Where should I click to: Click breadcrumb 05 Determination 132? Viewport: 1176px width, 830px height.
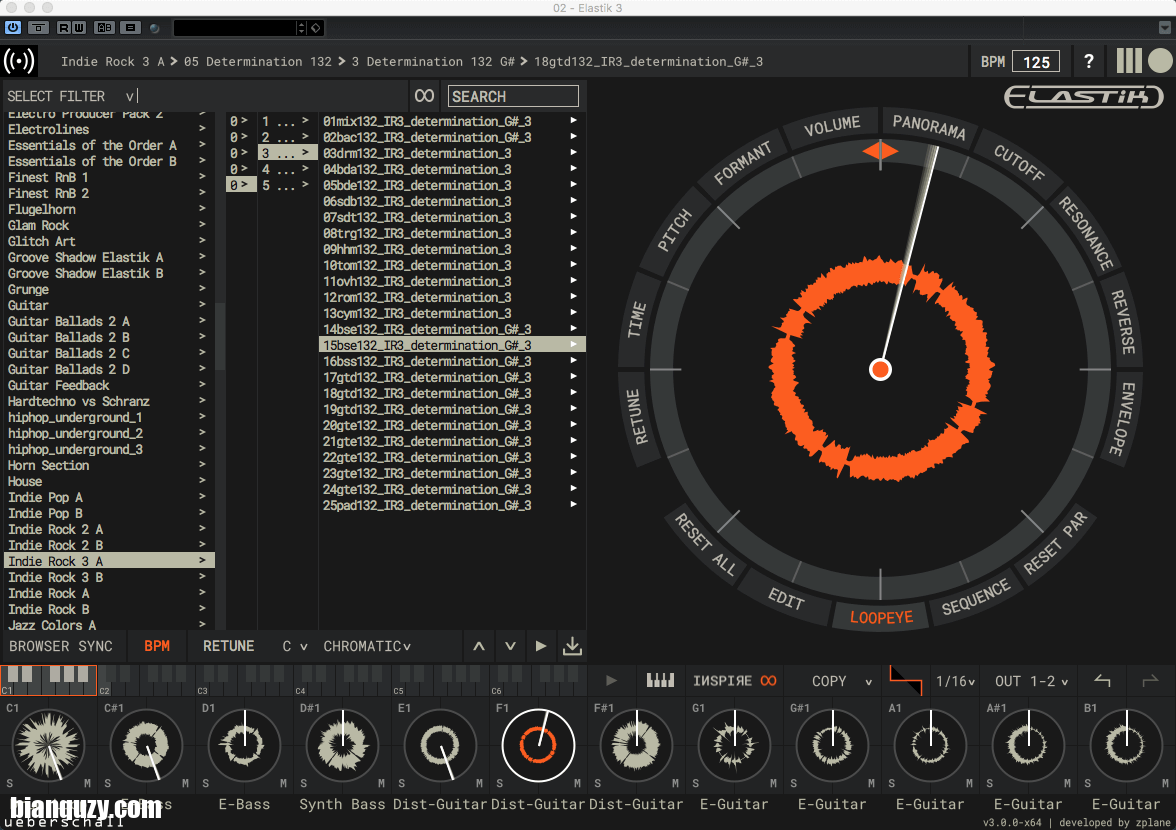coord(257,61)
